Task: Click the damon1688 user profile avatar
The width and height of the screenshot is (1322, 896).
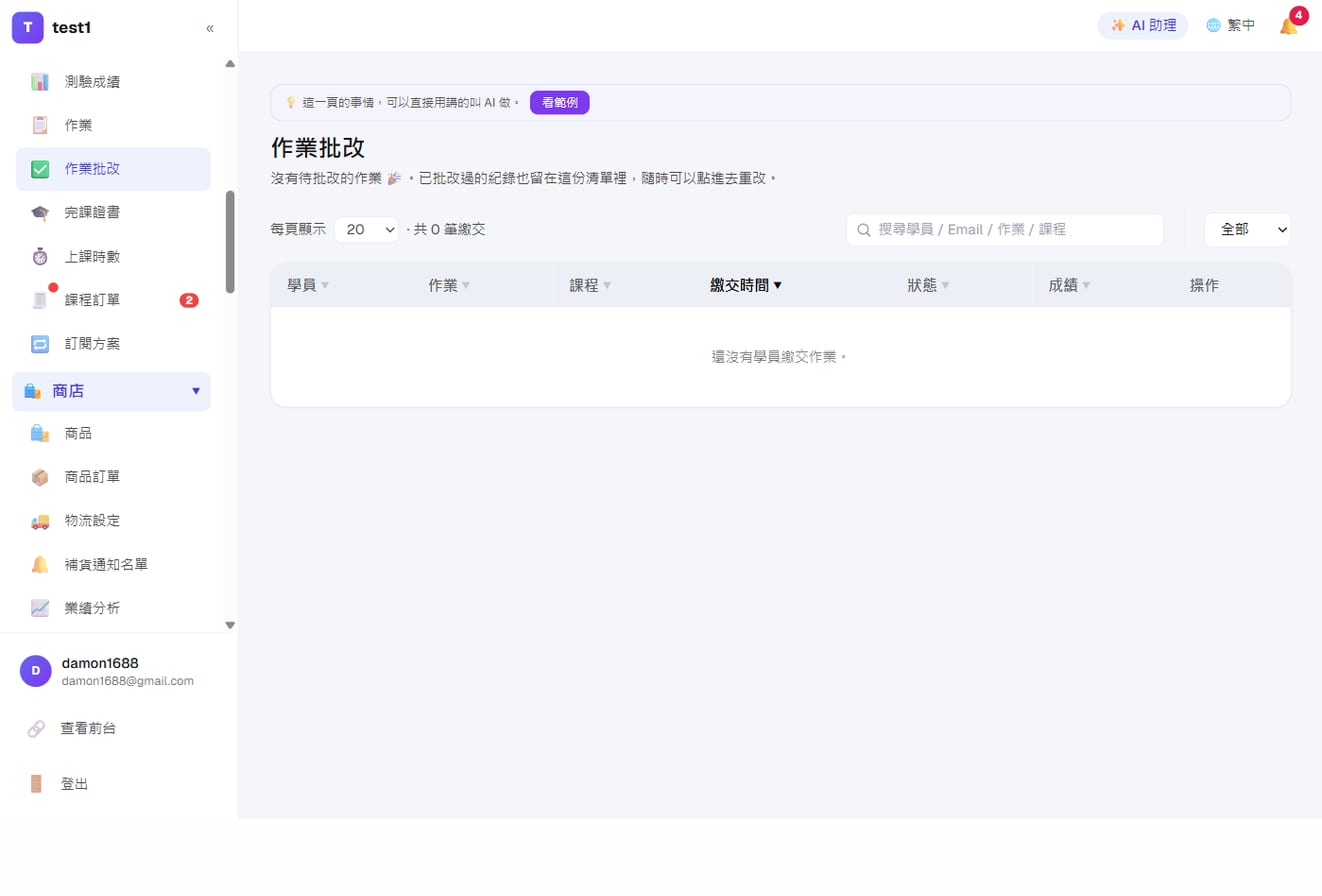Action: coord(36,671)
